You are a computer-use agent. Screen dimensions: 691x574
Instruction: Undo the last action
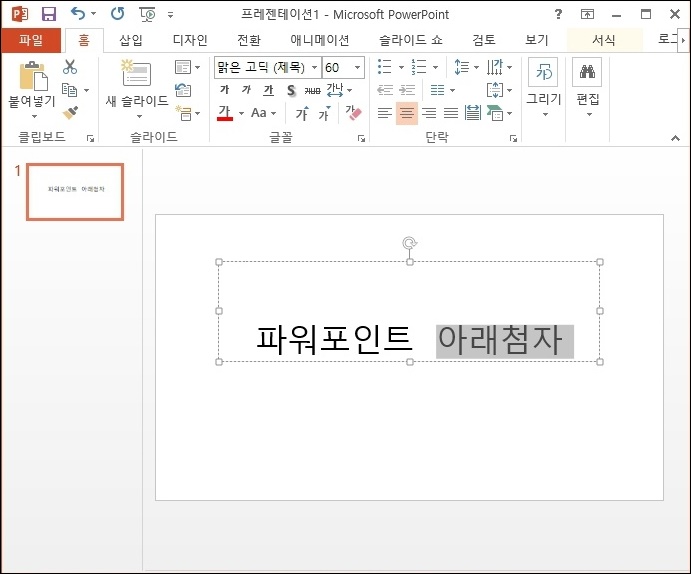(78, 14)
